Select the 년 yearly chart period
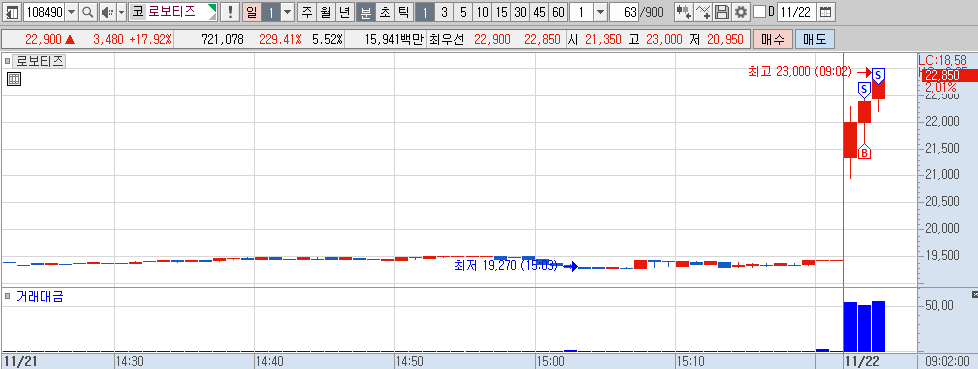 [x=344, y=12]
